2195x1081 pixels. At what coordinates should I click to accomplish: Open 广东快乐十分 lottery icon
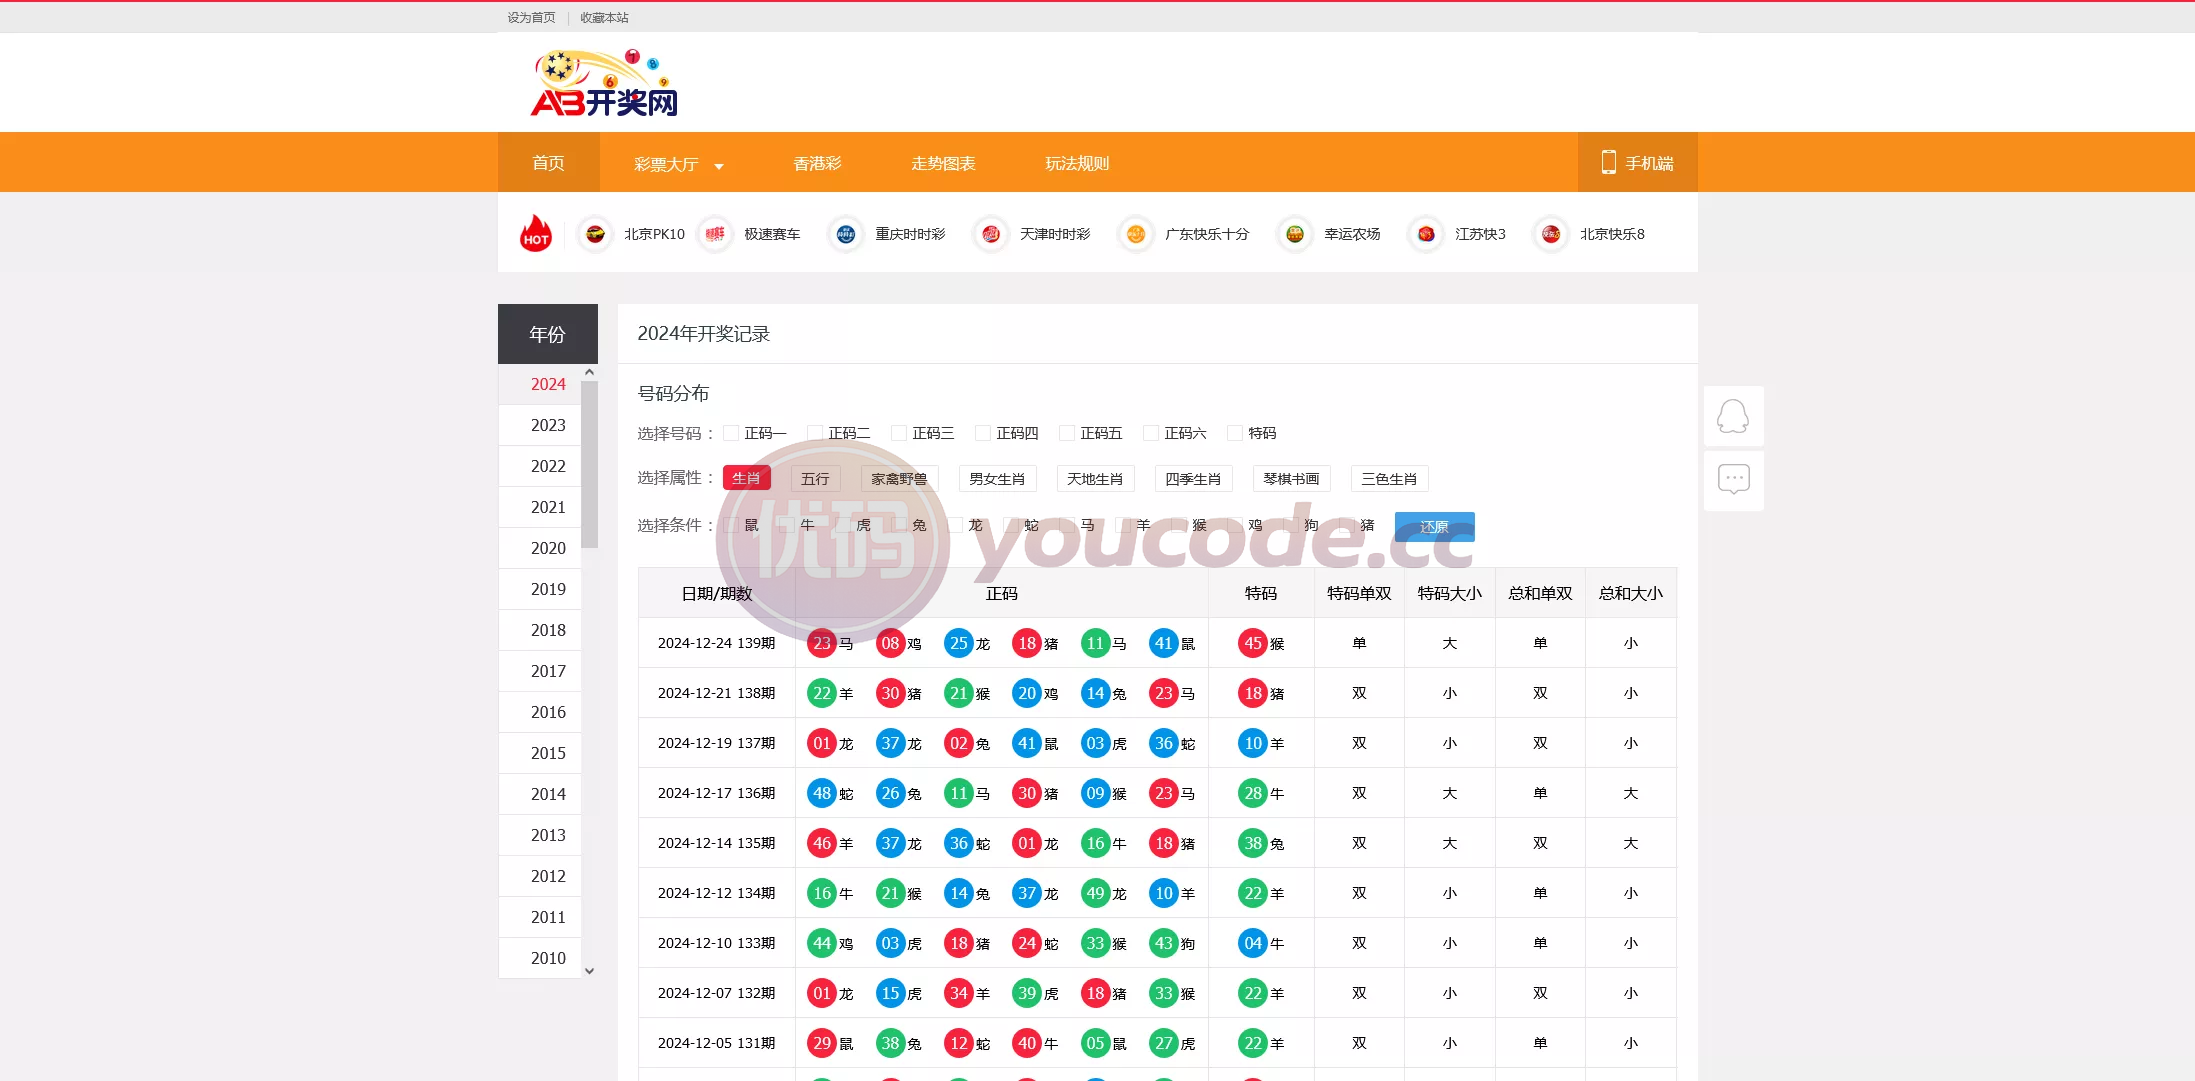1136,234
